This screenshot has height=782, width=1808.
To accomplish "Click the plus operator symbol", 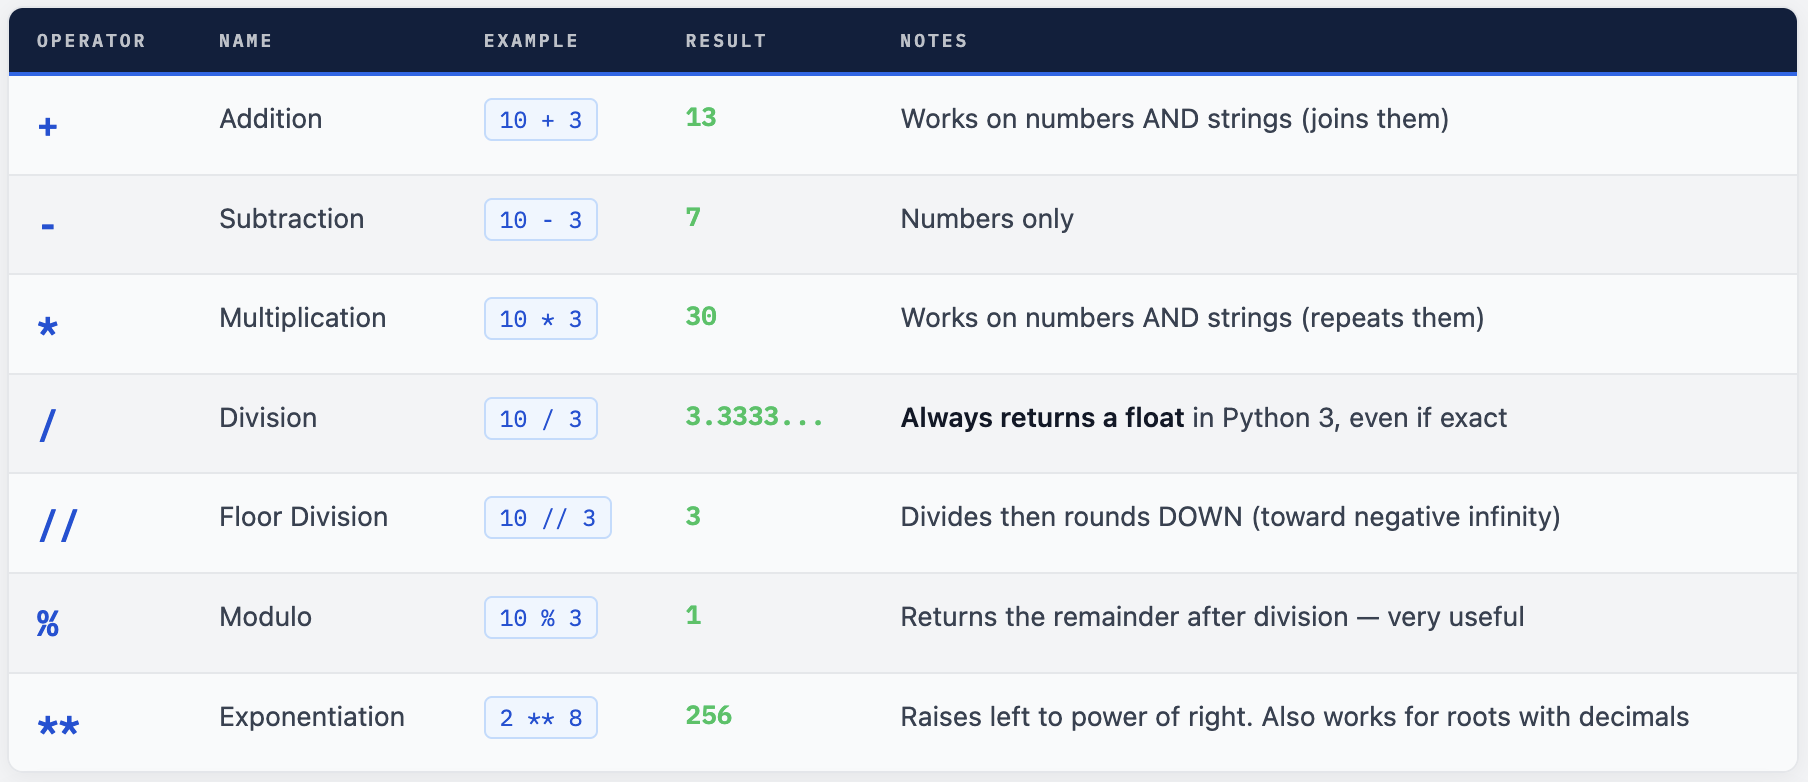I will pos(48,126).
